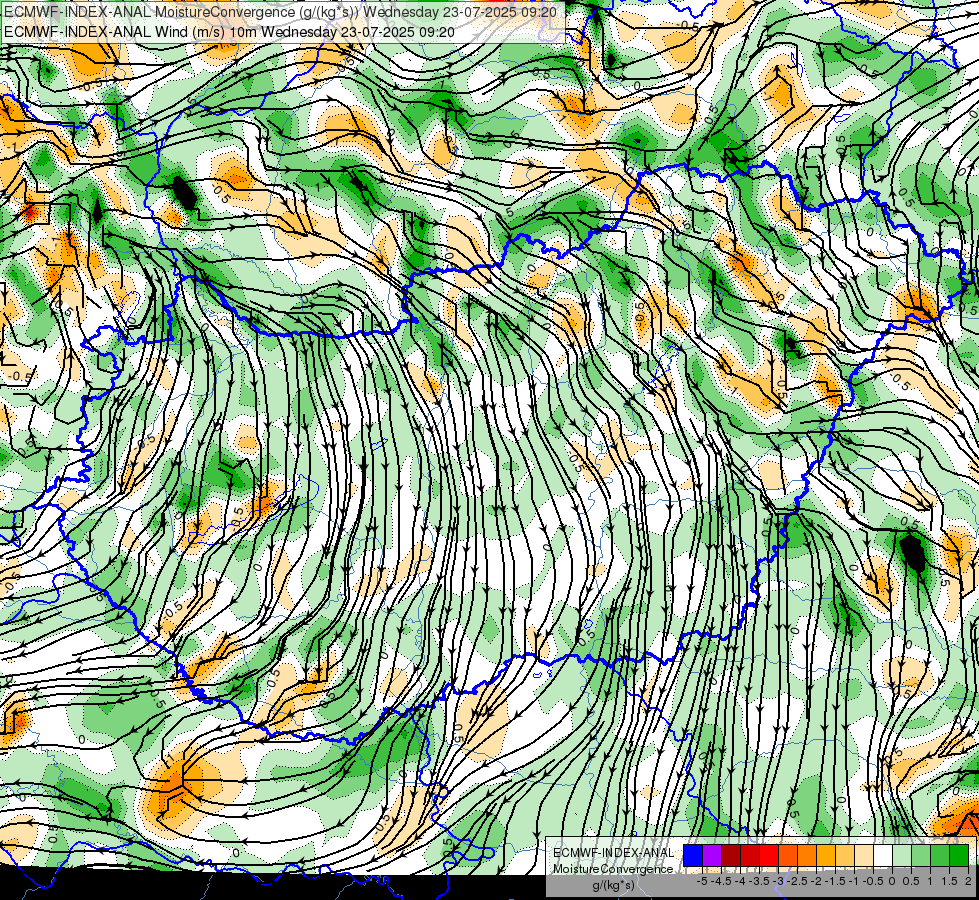979x900 pixels.
Task: Click the 'Wind (m/s) 10m' title line
Action: (x=229, y=32)
